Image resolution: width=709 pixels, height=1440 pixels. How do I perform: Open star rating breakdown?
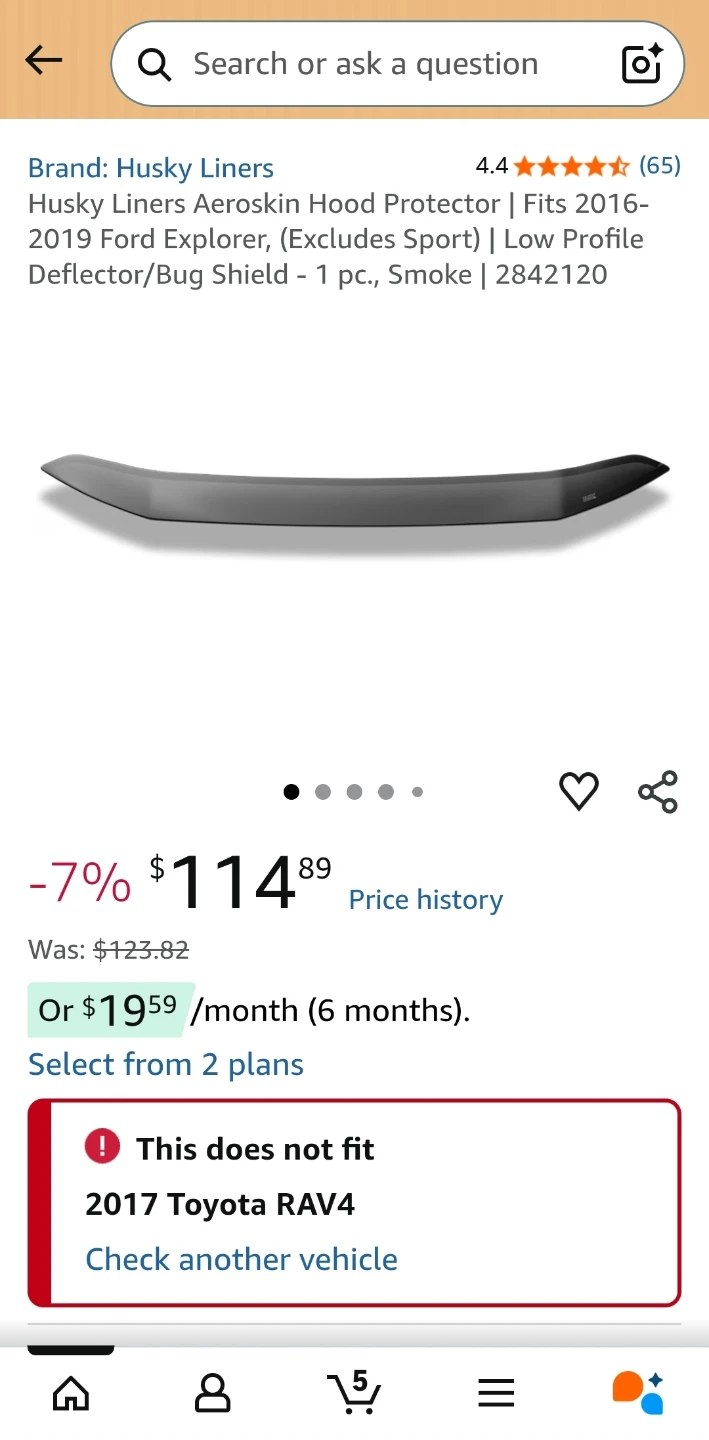click(x=572, y=166)
